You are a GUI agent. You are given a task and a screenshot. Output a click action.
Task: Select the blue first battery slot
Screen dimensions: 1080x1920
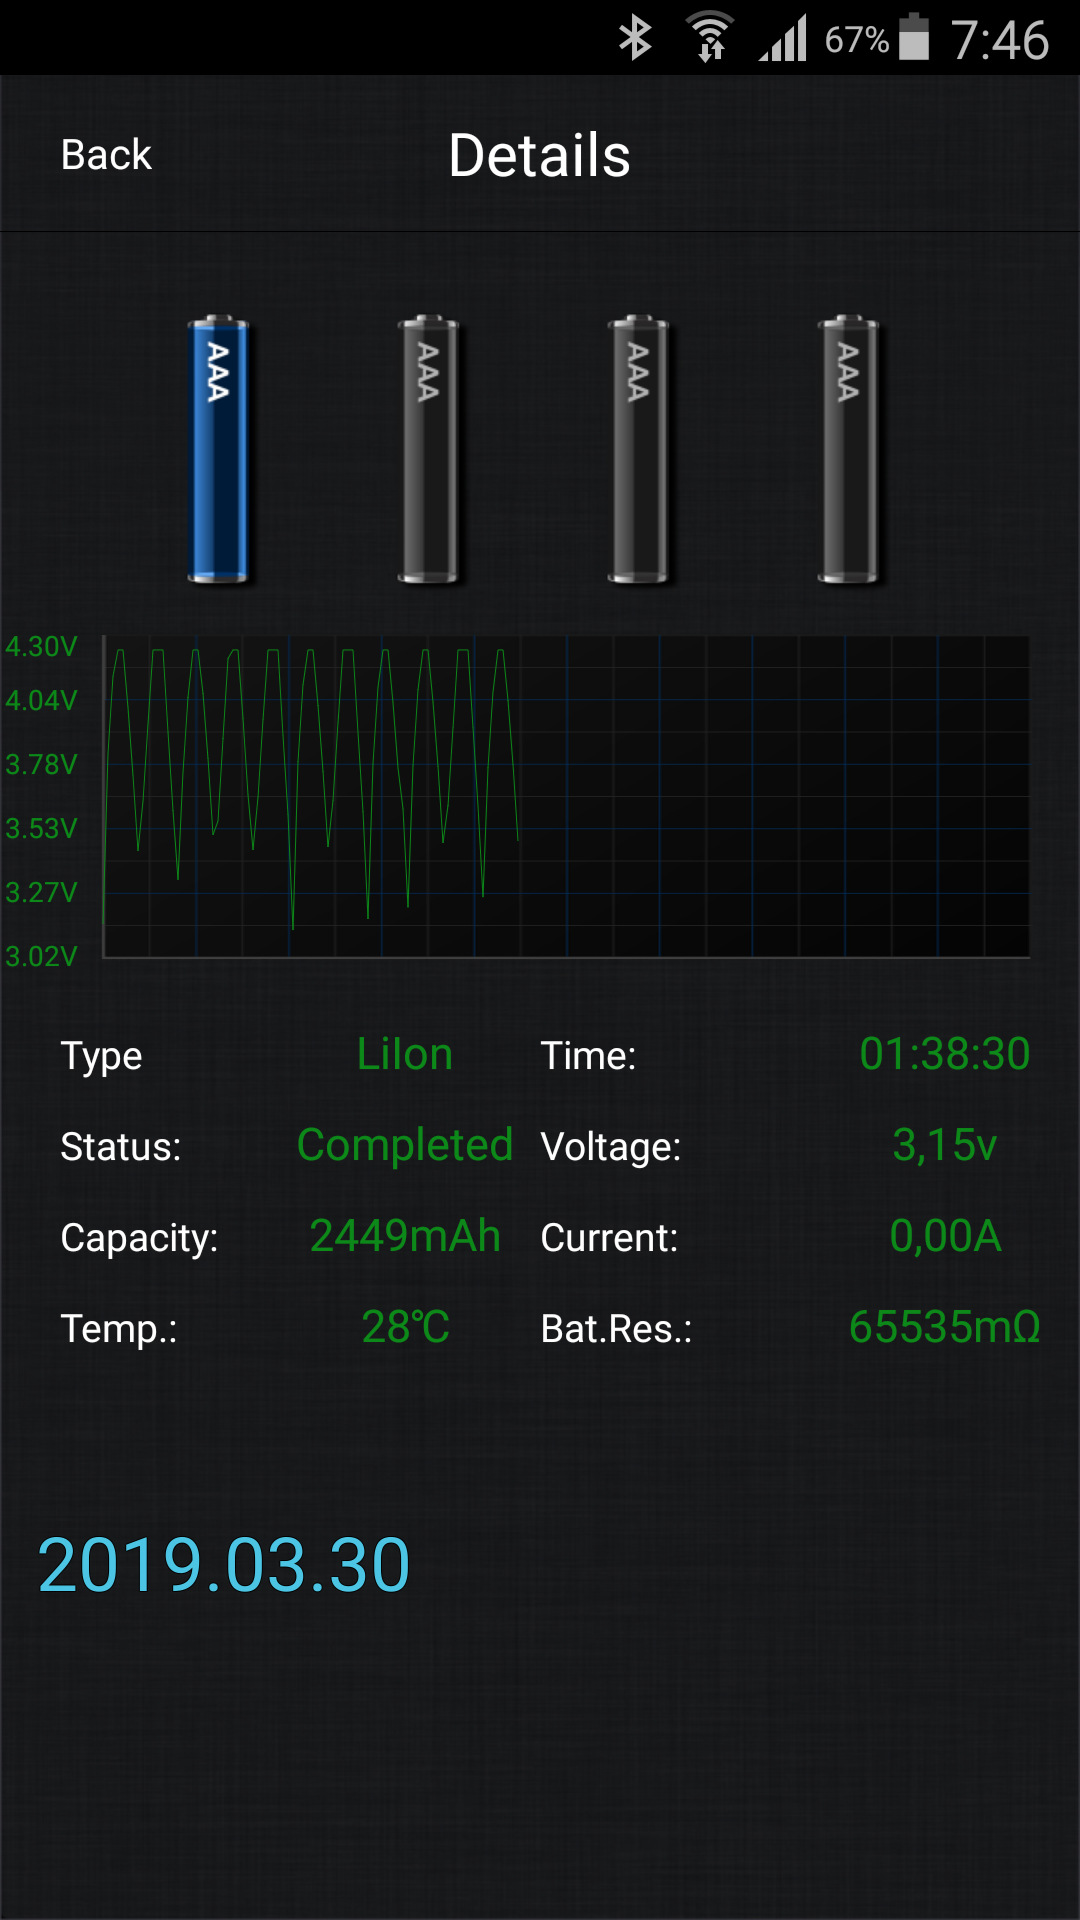pyautogui.click(x=218, y=449)
